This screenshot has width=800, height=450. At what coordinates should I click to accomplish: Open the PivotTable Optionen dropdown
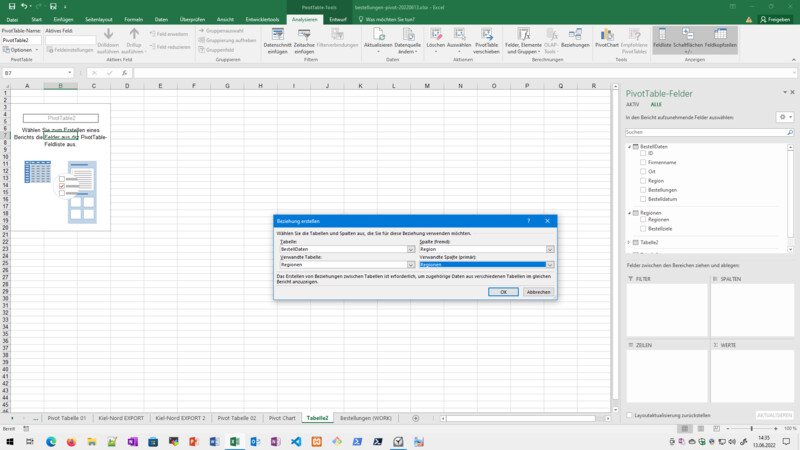20,50
